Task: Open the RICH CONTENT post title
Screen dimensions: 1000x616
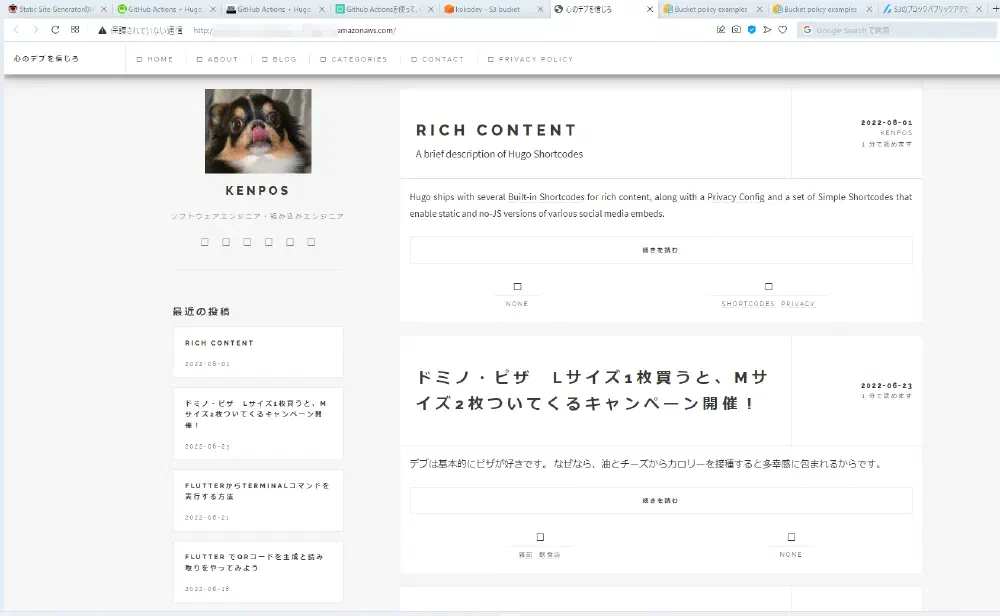Action: coord(496,130)
